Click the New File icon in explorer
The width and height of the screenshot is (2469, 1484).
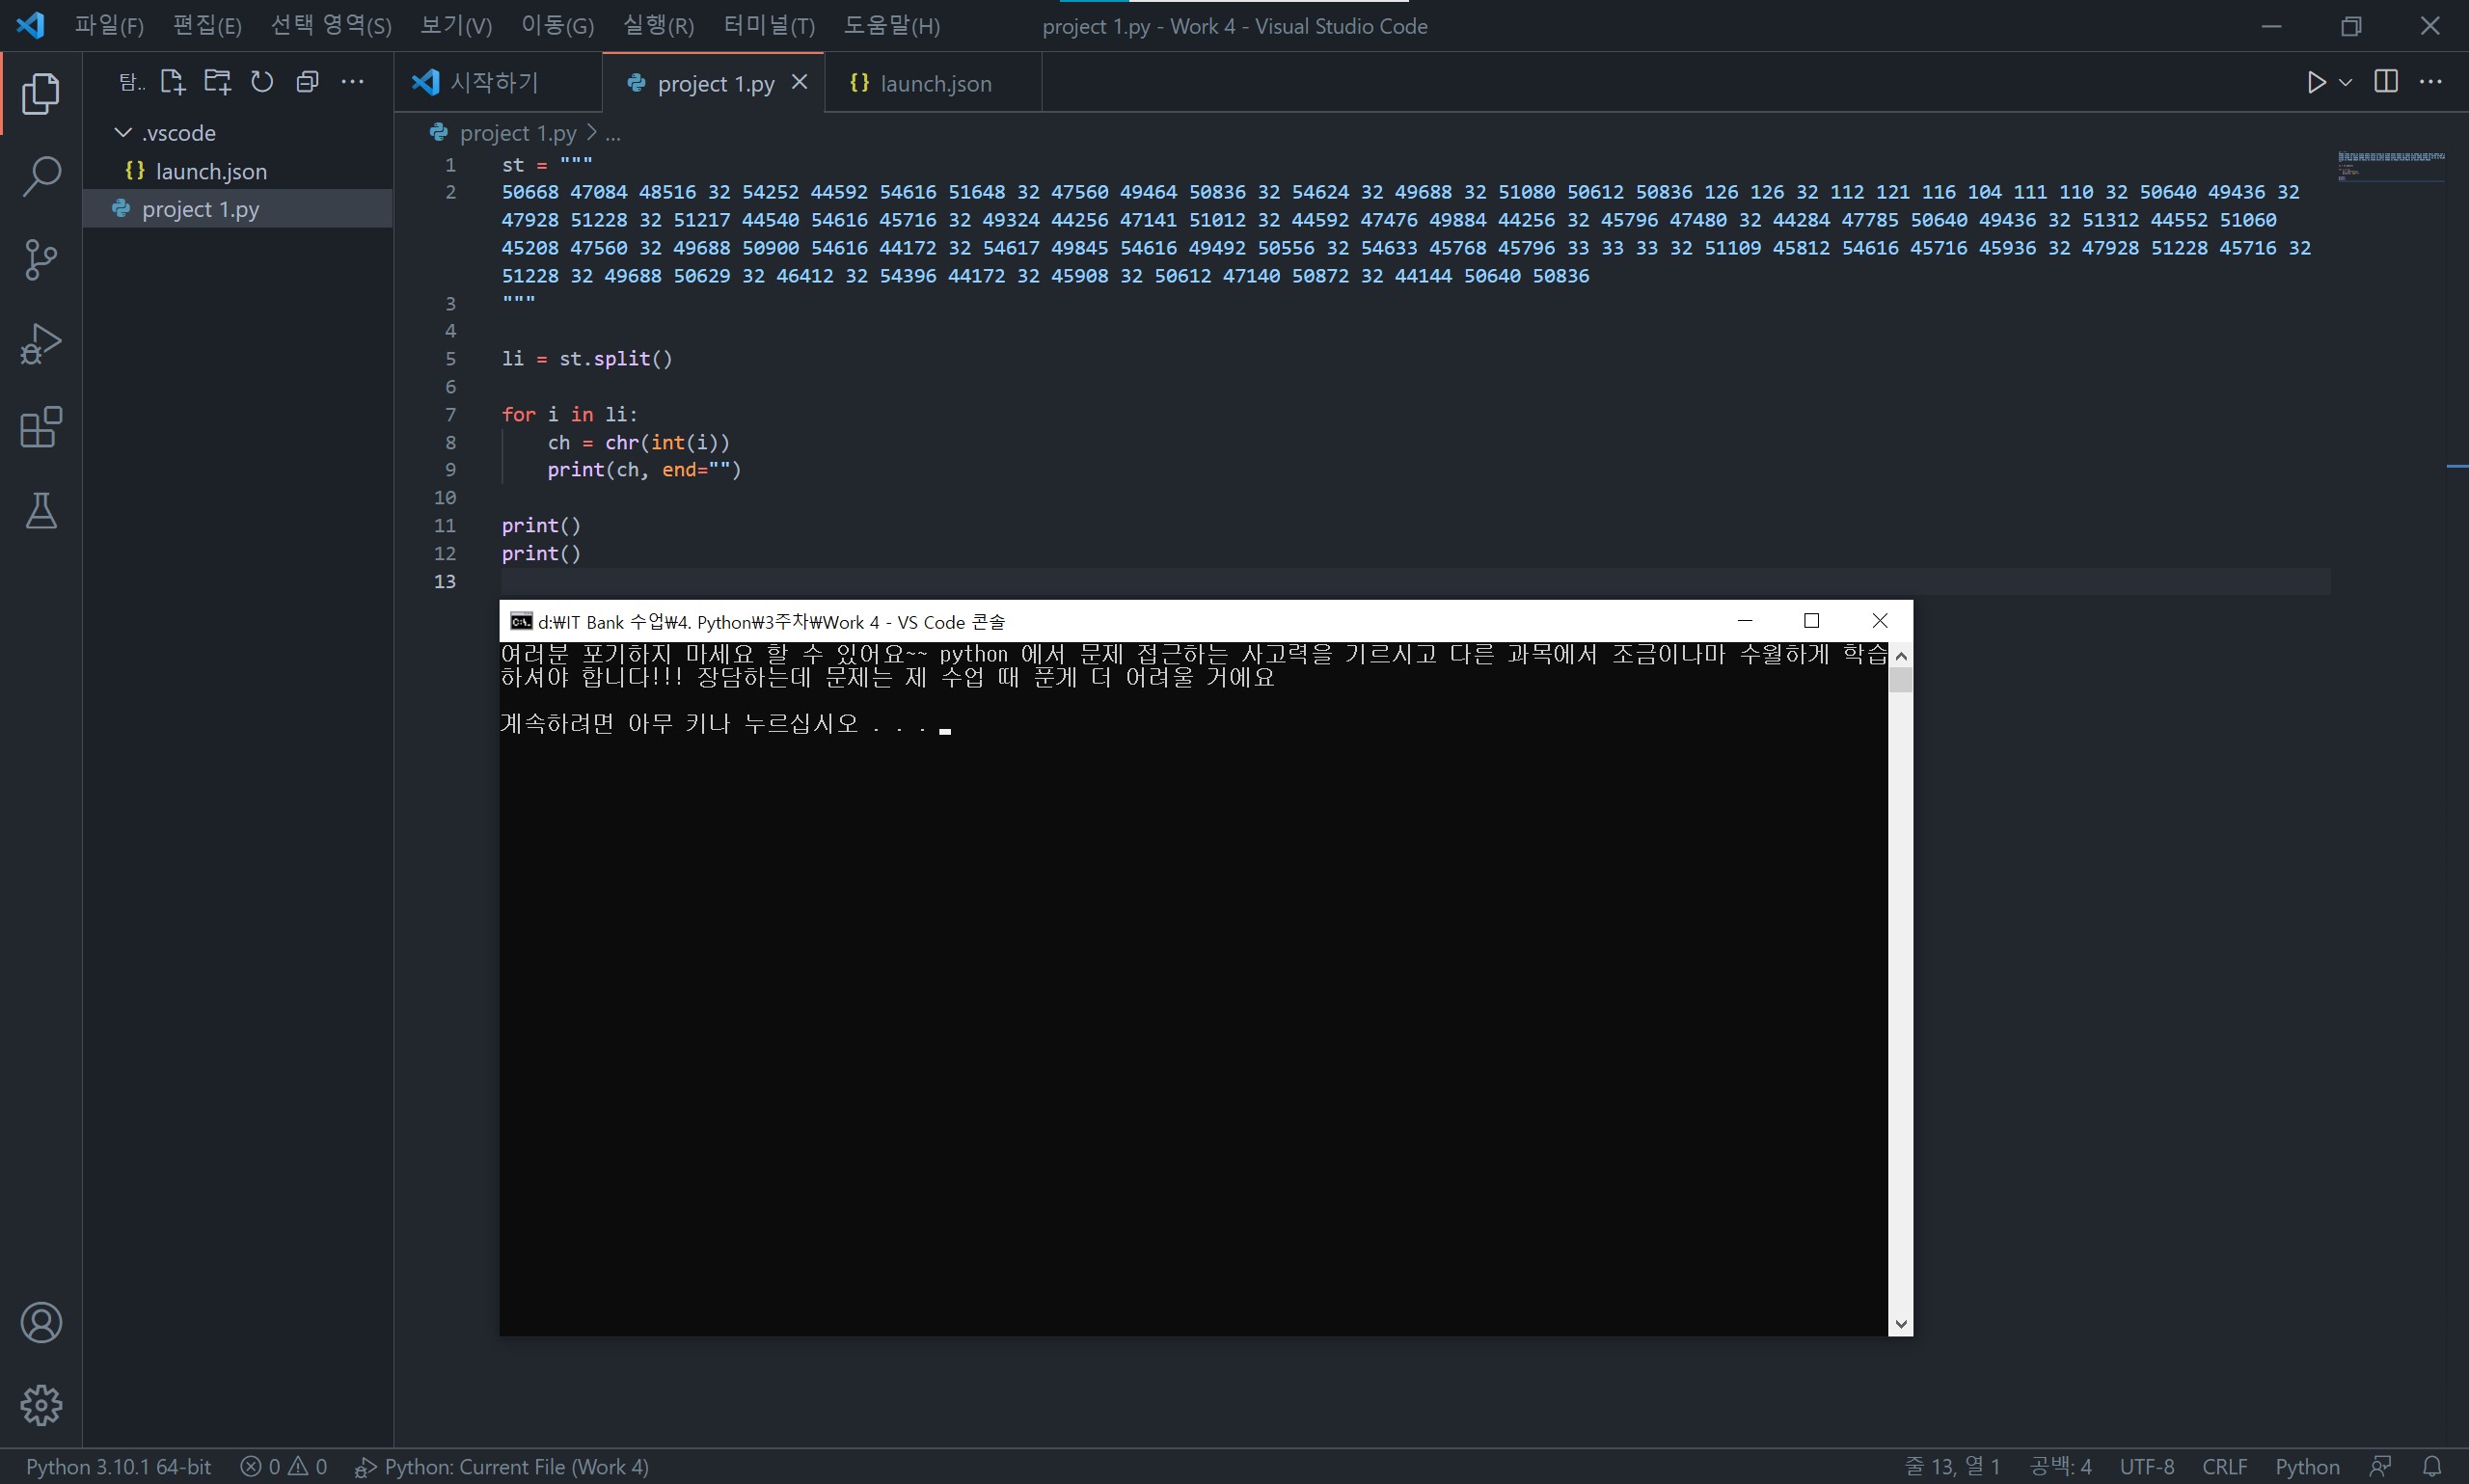[172, 82]
